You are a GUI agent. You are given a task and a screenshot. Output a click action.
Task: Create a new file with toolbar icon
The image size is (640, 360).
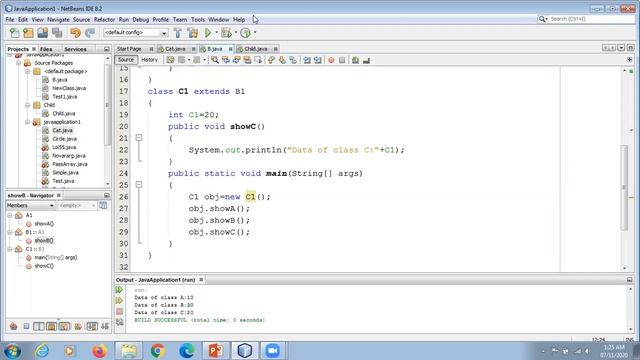[14, 33]
